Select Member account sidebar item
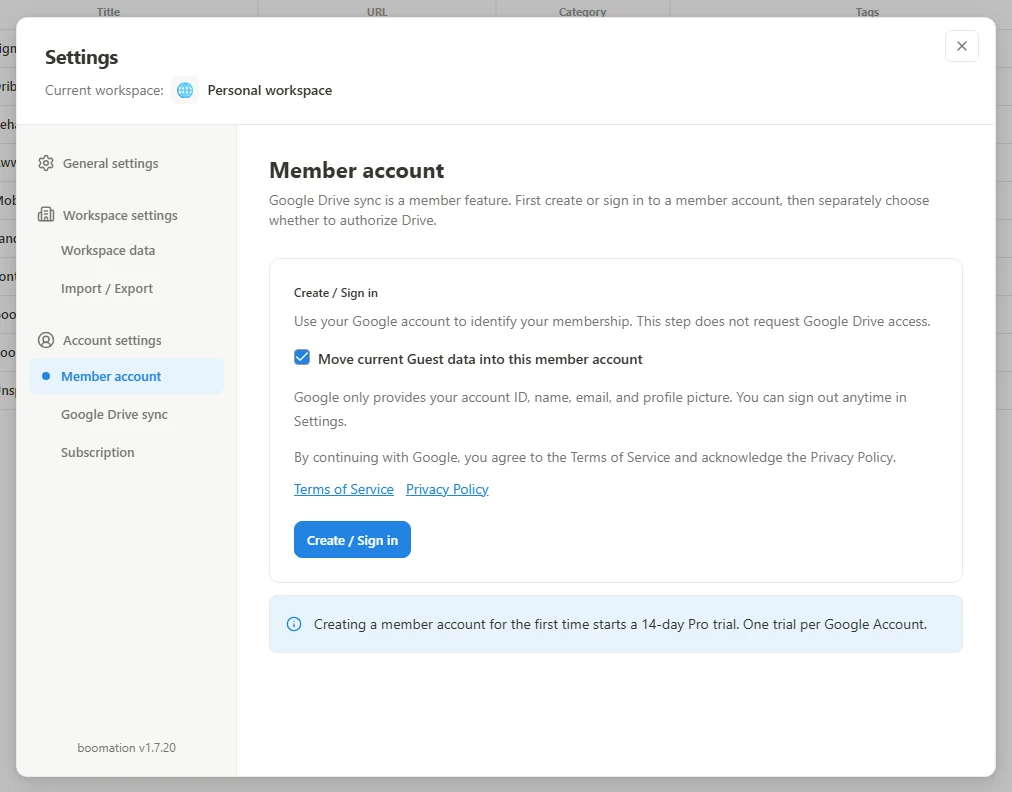 pos(126,376)
